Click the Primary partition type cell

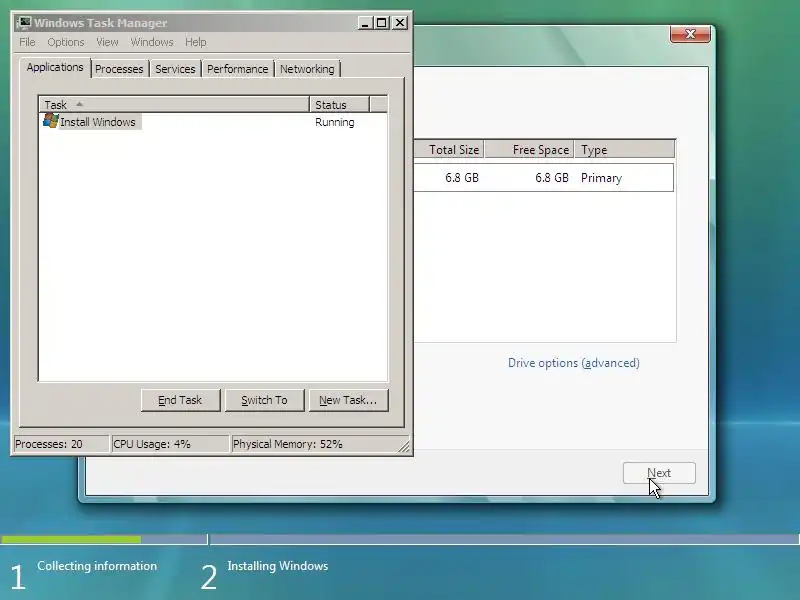tap(602, 178)
